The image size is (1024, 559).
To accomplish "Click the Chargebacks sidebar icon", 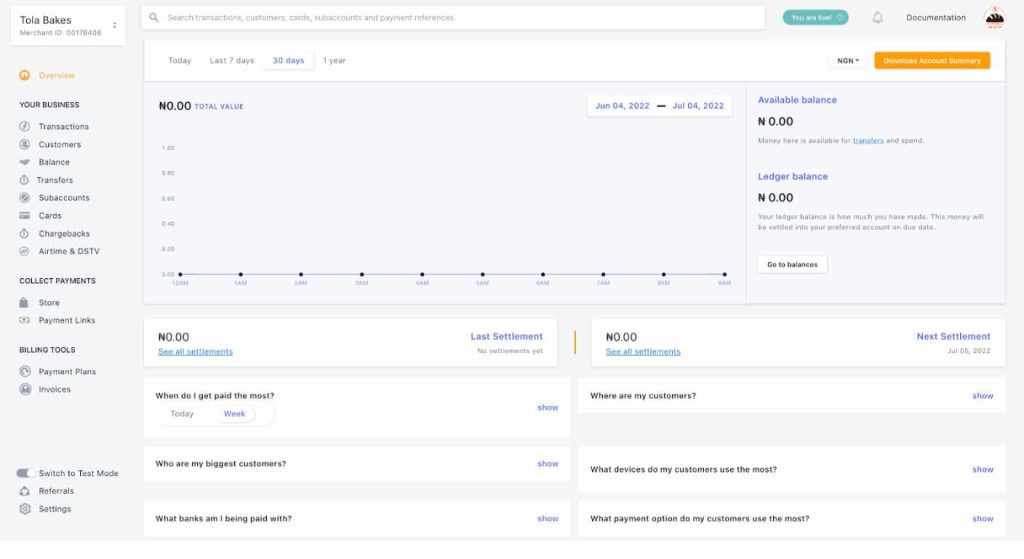I will (x=24, y=233).
